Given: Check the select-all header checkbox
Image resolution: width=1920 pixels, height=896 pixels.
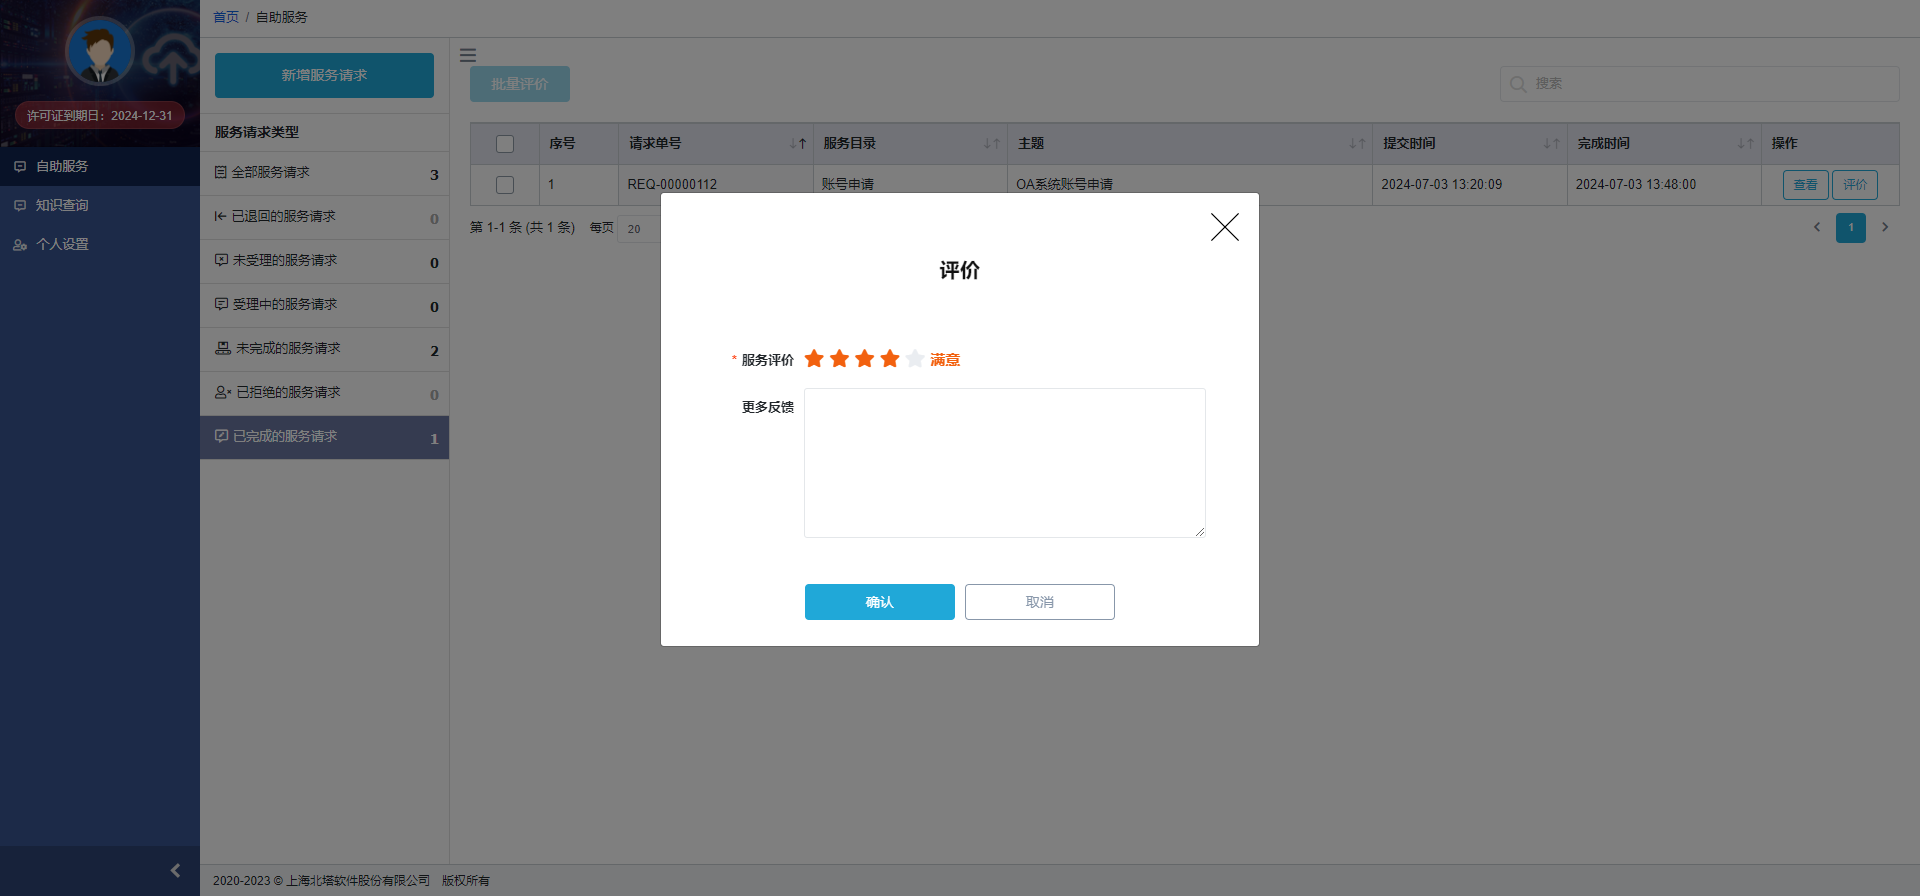Looking at the screenshot, I should click(x=505, y=144).
